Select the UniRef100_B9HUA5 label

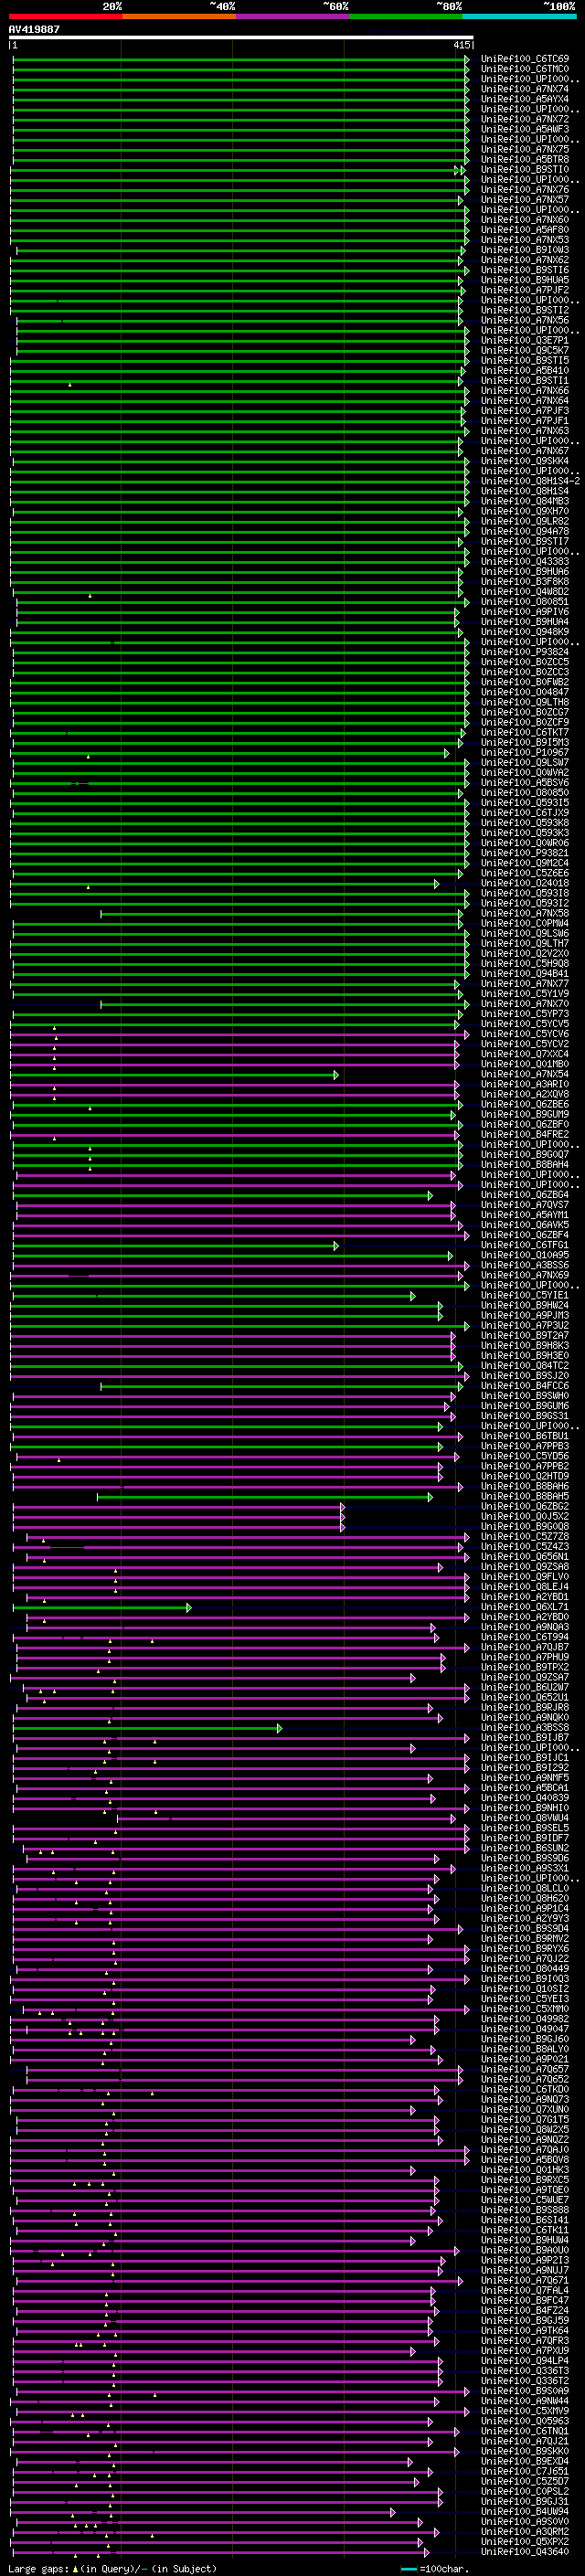[x=525, y=280]
